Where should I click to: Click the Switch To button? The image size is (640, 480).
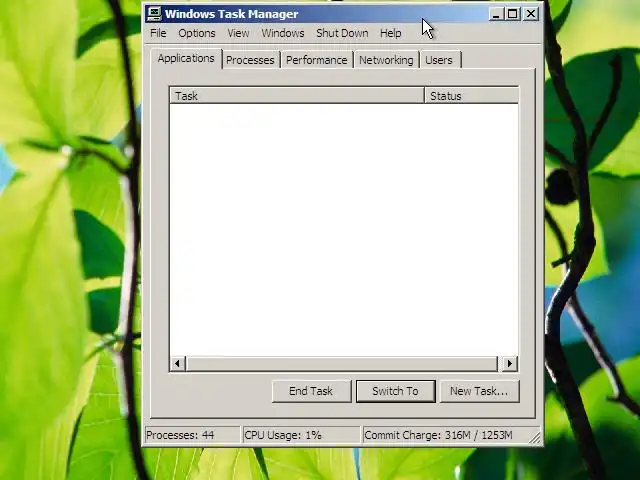point(396,391)
